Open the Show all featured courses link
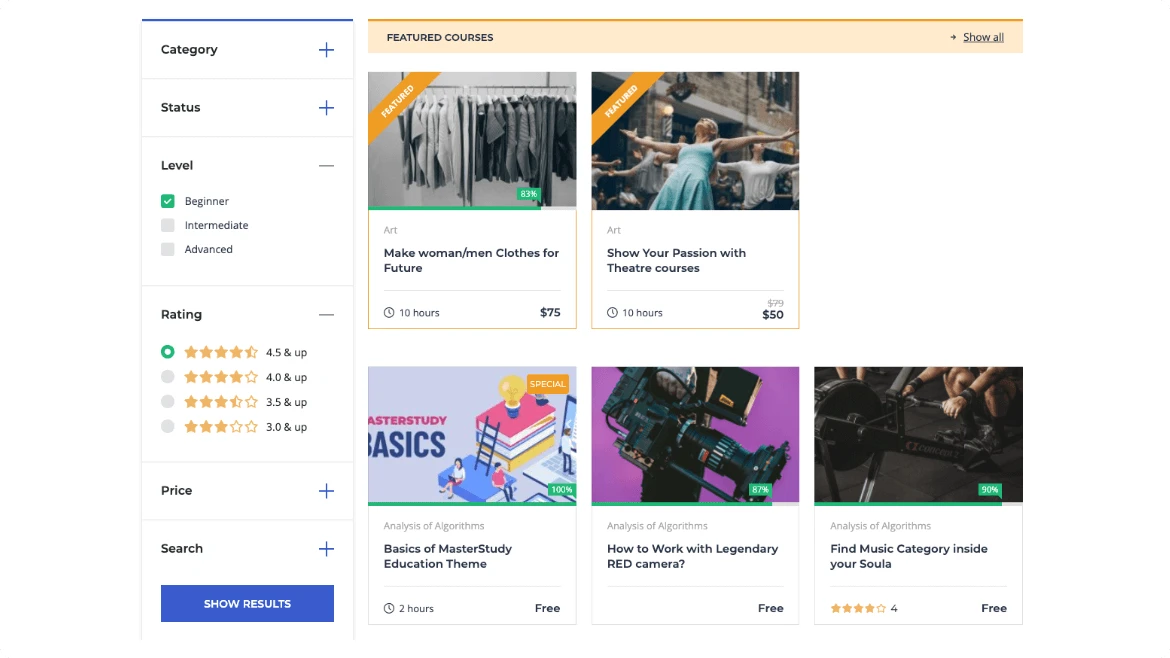Image resolution: width=1170 pixels, height=658 pixels. click(983, 37)
